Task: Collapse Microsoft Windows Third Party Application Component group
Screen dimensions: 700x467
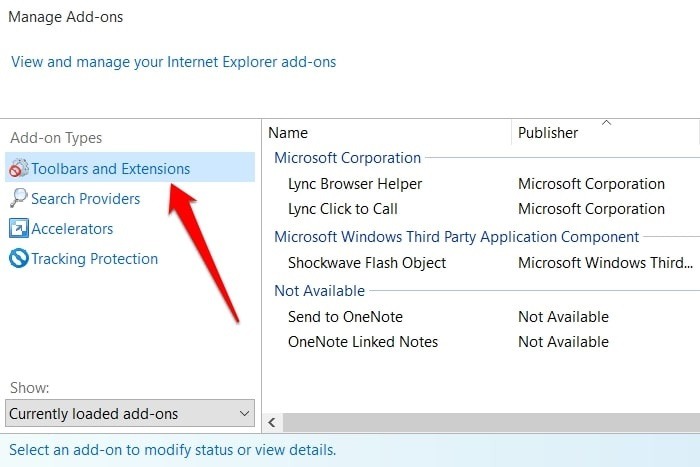Action: (x=457, y=237)
